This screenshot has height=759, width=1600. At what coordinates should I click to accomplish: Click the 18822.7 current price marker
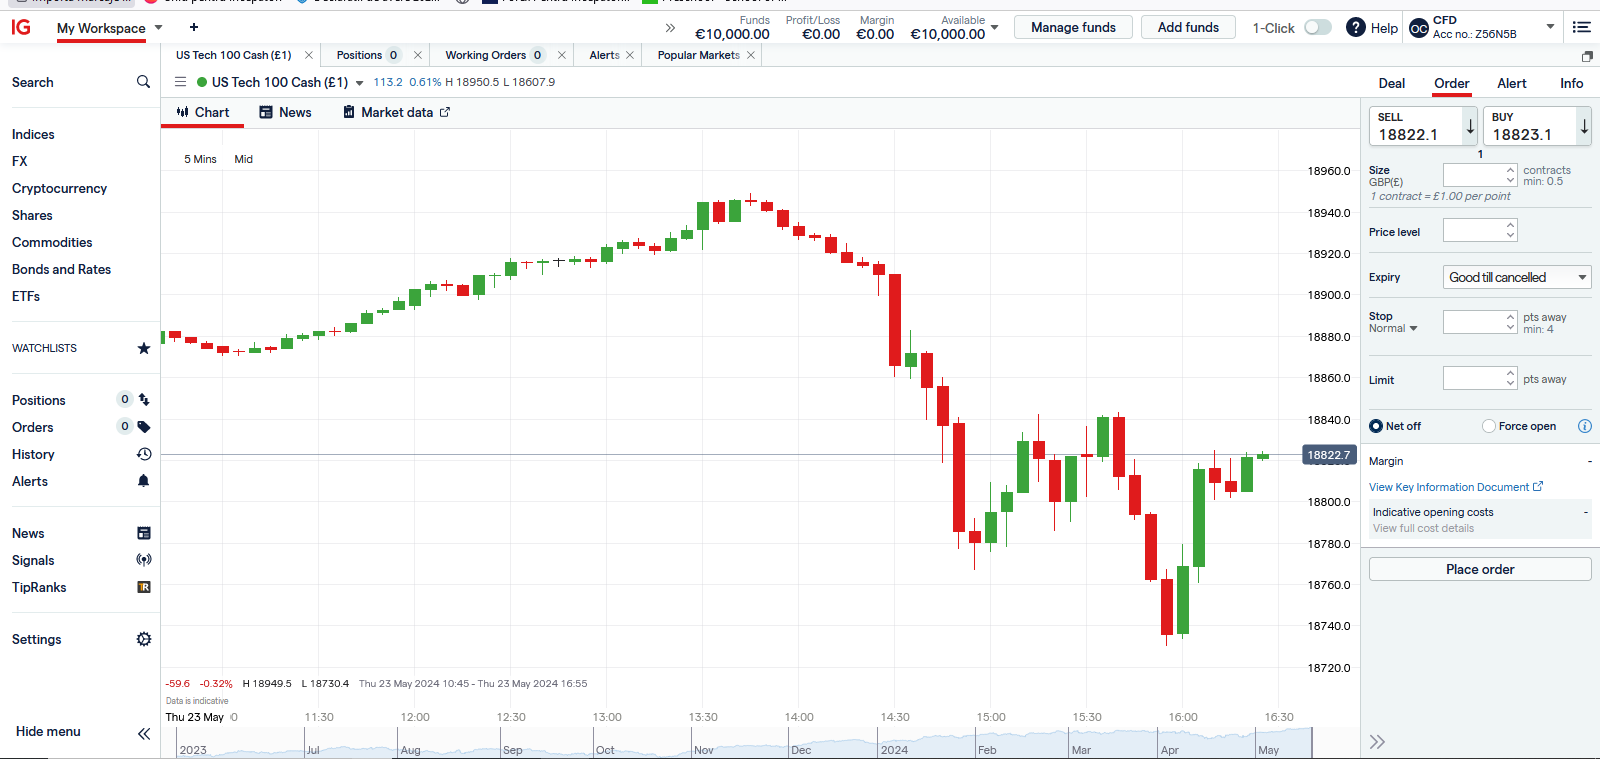(x=1329, y=455)
